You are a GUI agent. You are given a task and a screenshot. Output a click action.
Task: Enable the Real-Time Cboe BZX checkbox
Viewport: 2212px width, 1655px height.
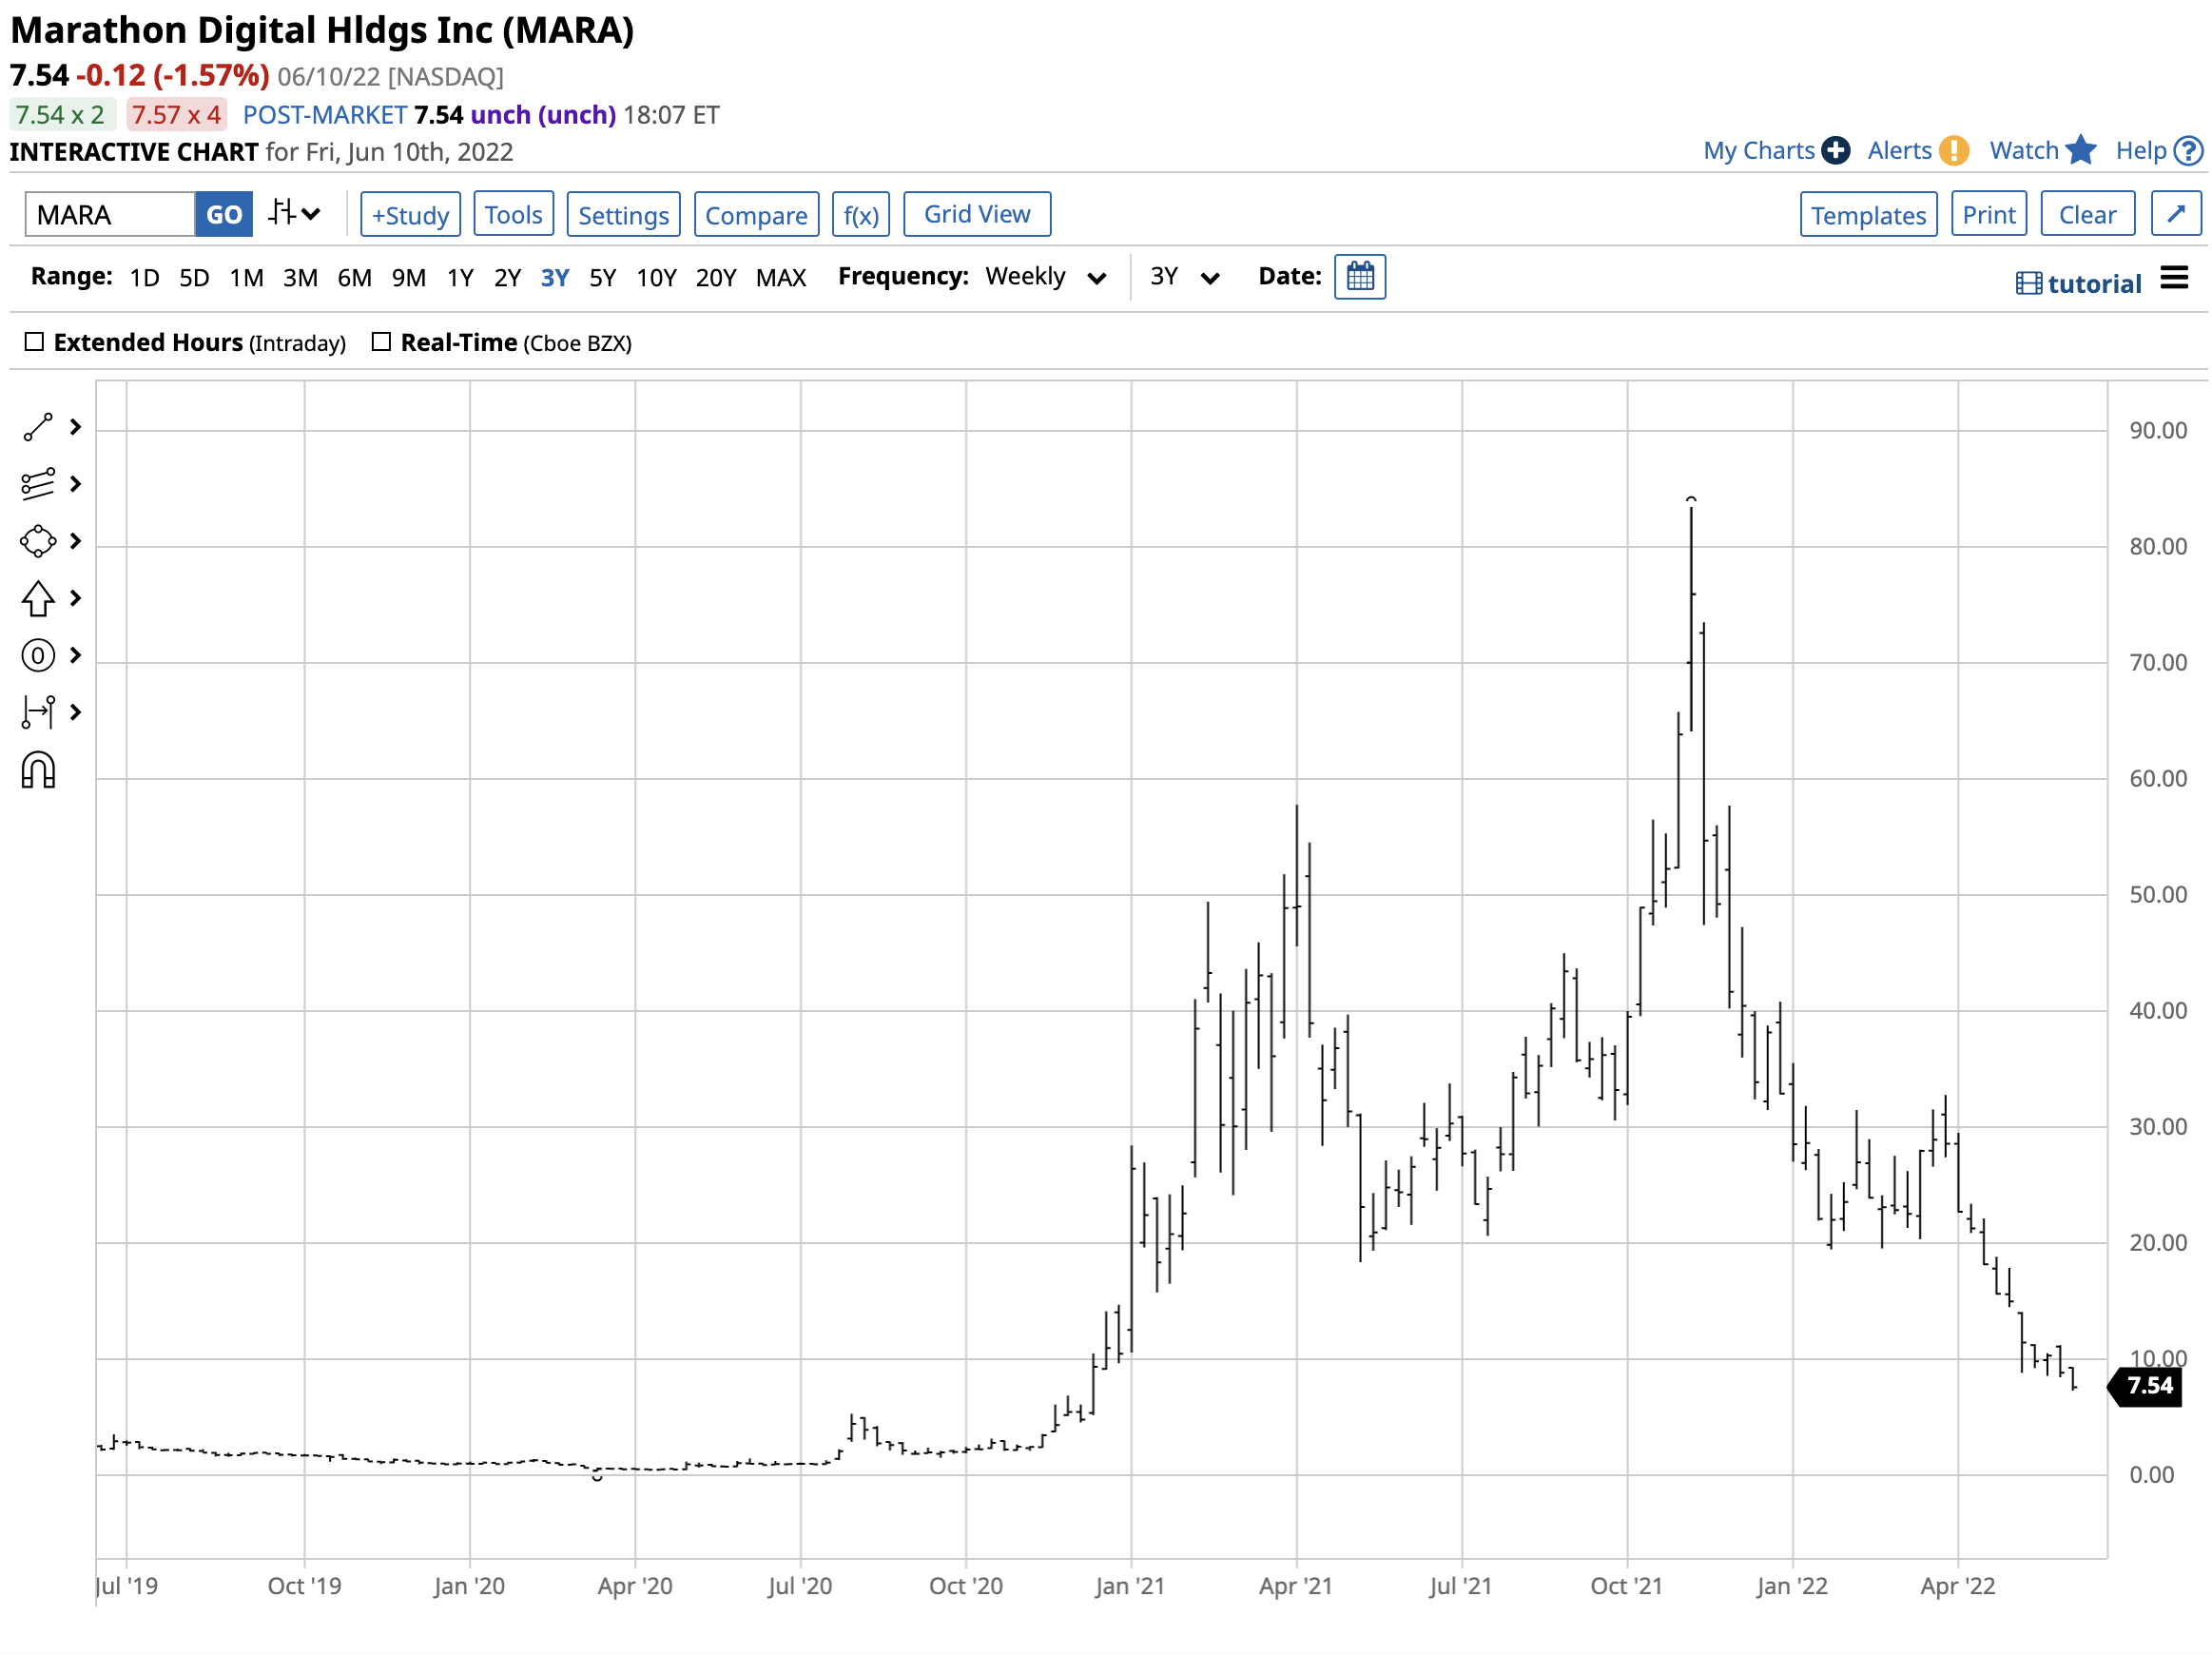(381, 342)
